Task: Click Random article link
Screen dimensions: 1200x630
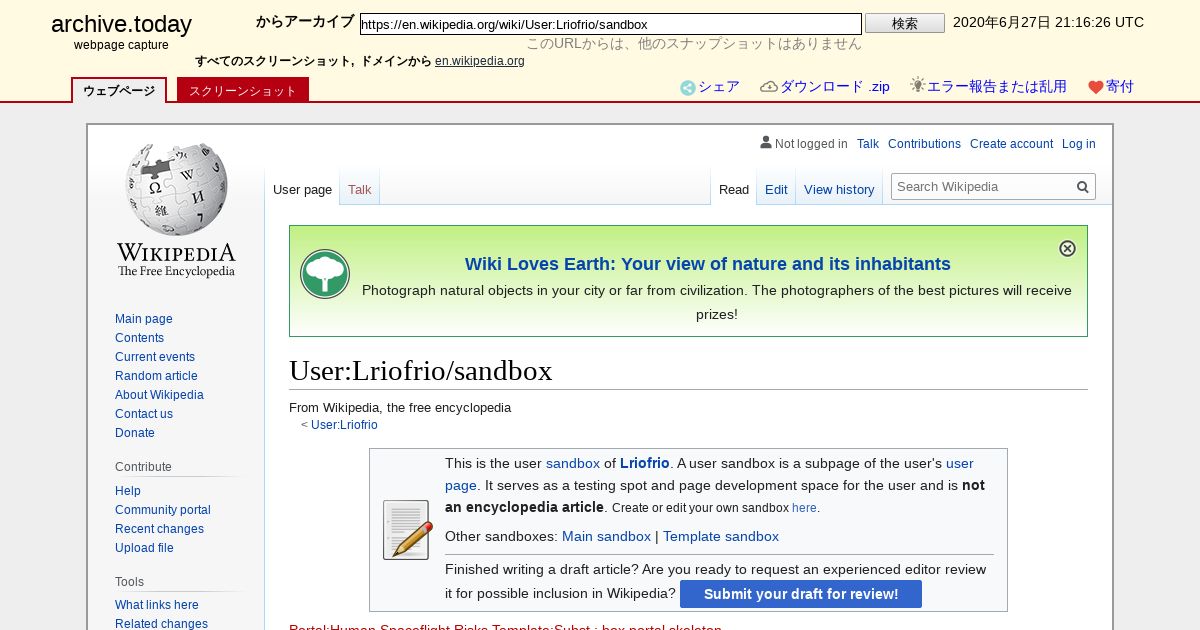Action: 156,376
